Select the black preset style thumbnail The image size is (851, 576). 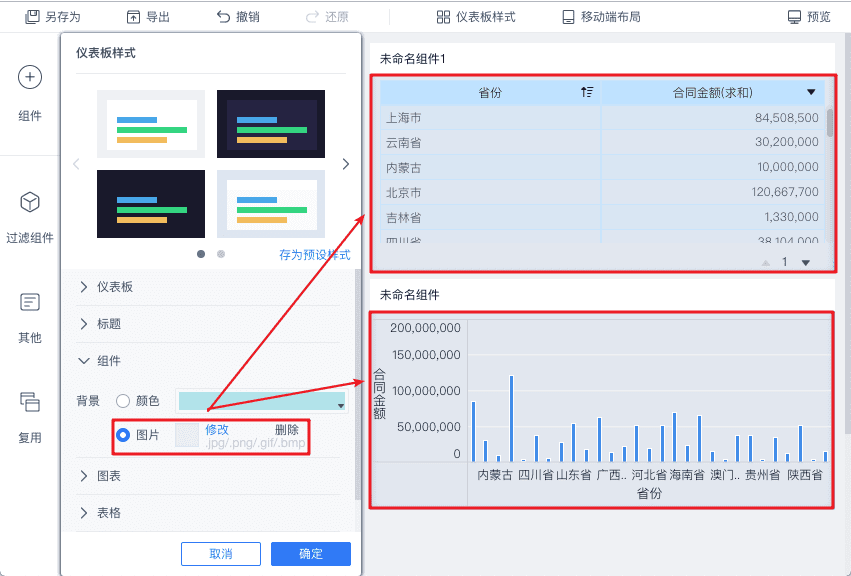[x=151, y=204]
